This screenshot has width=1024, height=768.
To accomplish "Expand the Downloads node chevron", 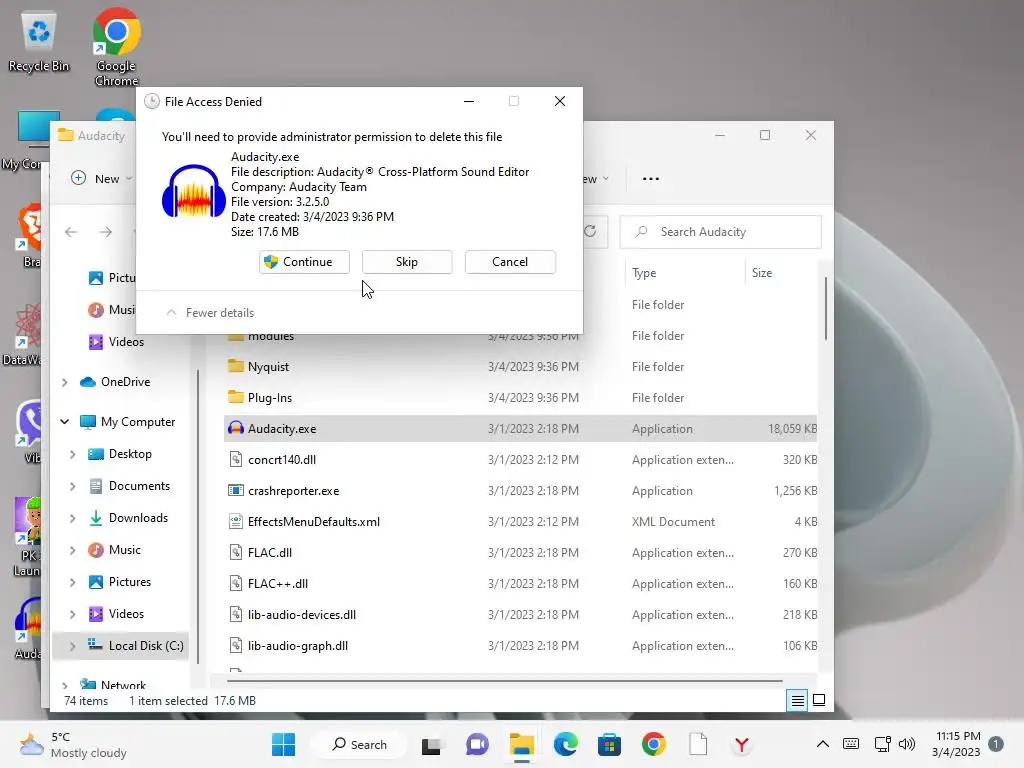I will (72, 519).
